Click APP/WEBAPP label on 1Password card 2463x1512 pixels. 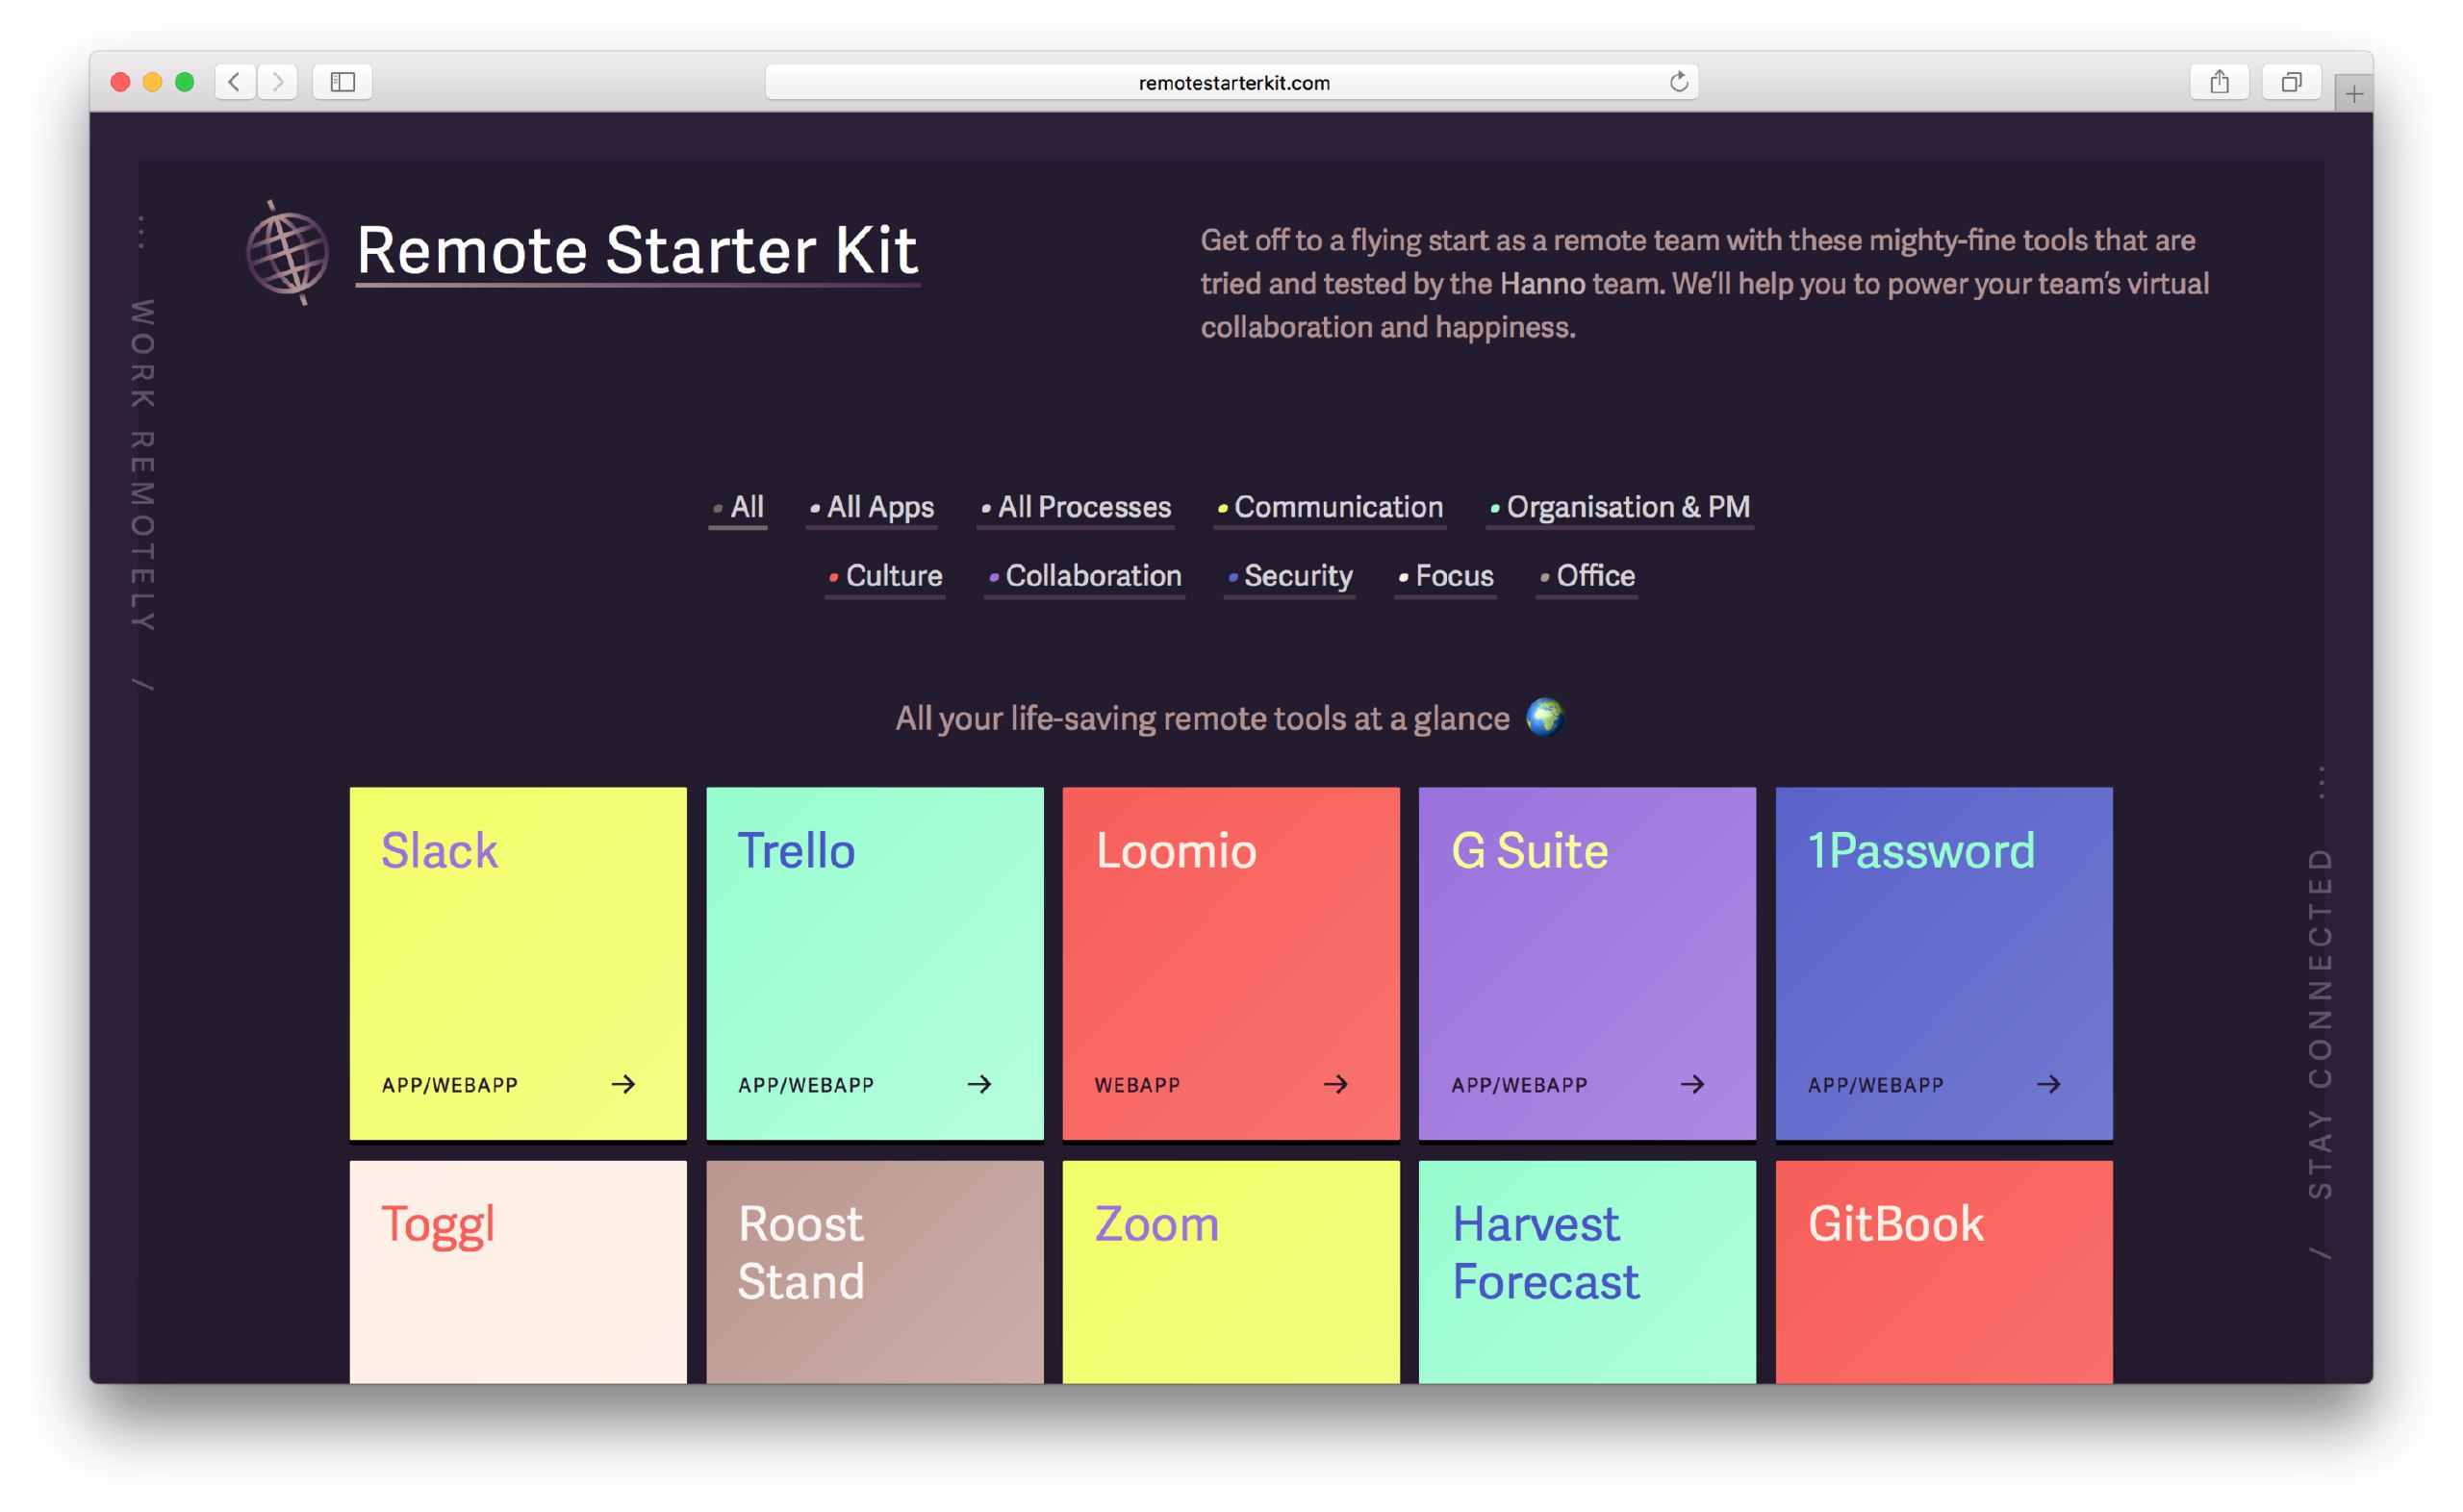(x=1876, y=1085)
